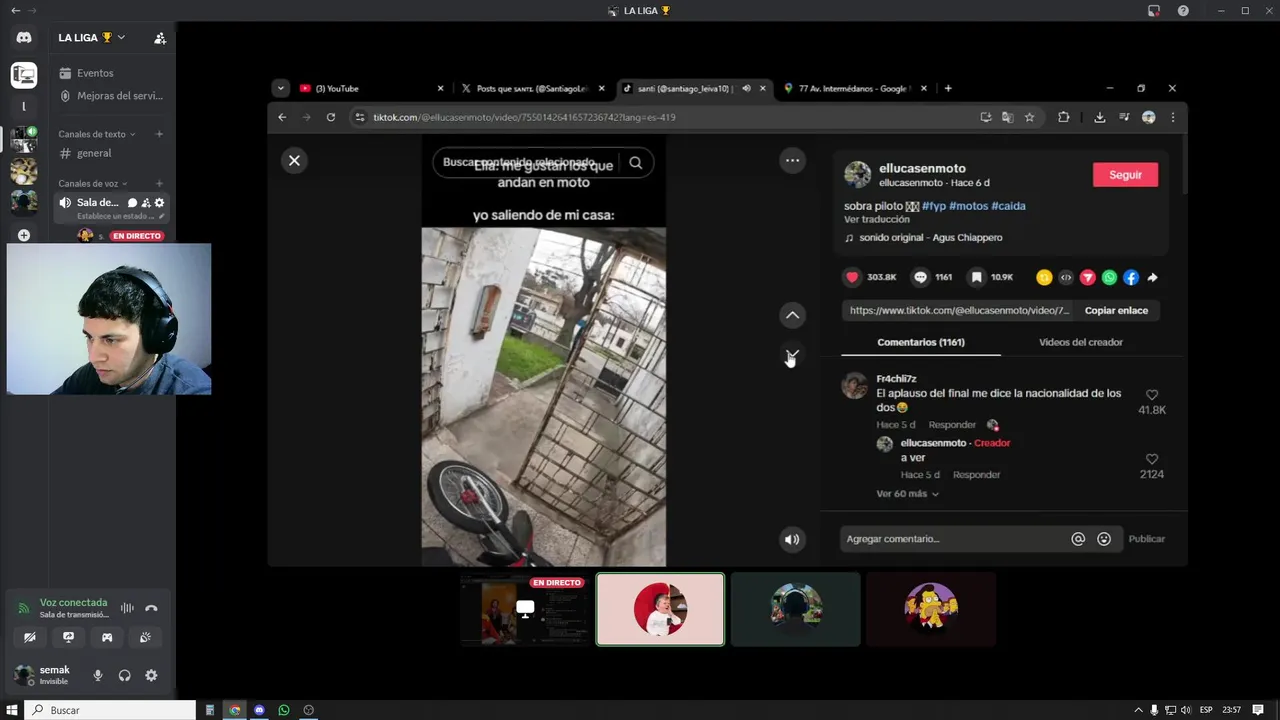Open the three-dot video options menu
This screenshot has height=720, width=1280.
pos(792,160)
